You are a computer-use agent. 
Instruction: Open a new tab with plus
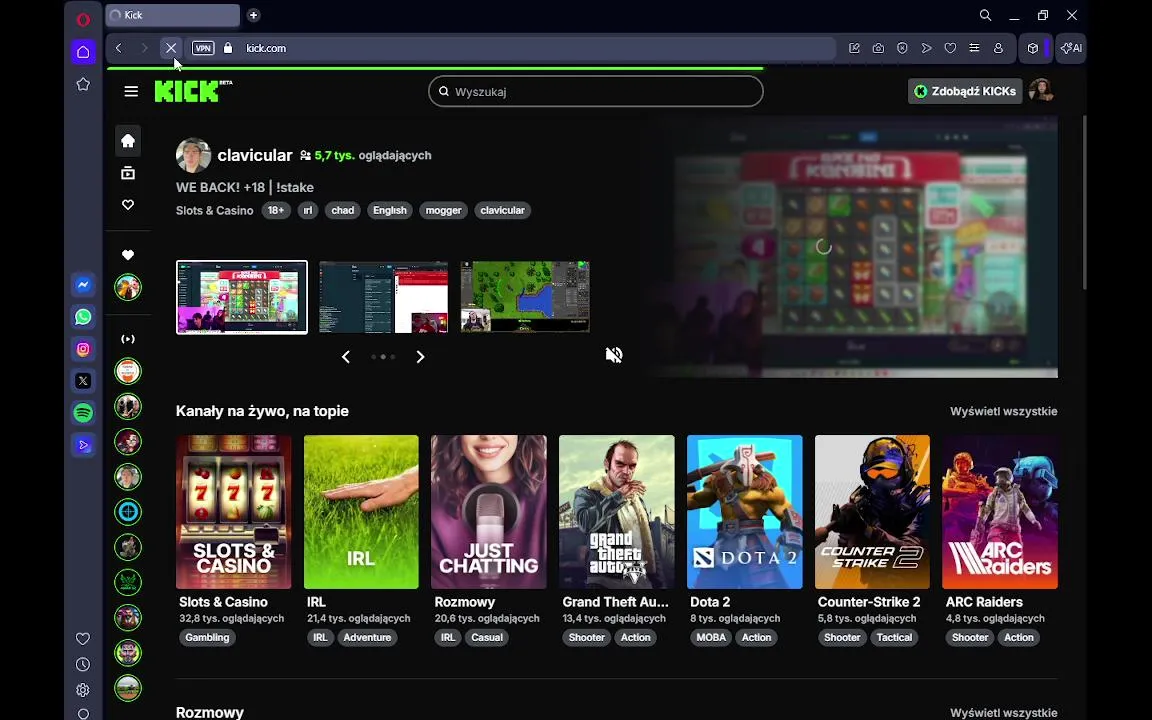tap(253, 15)
